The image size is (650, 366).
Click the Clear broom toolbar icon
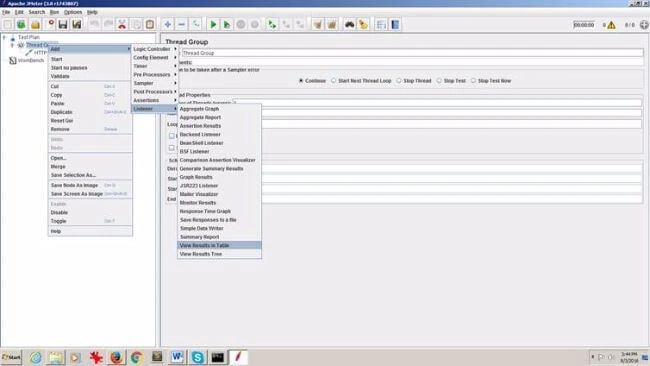[x=318, y=24]
